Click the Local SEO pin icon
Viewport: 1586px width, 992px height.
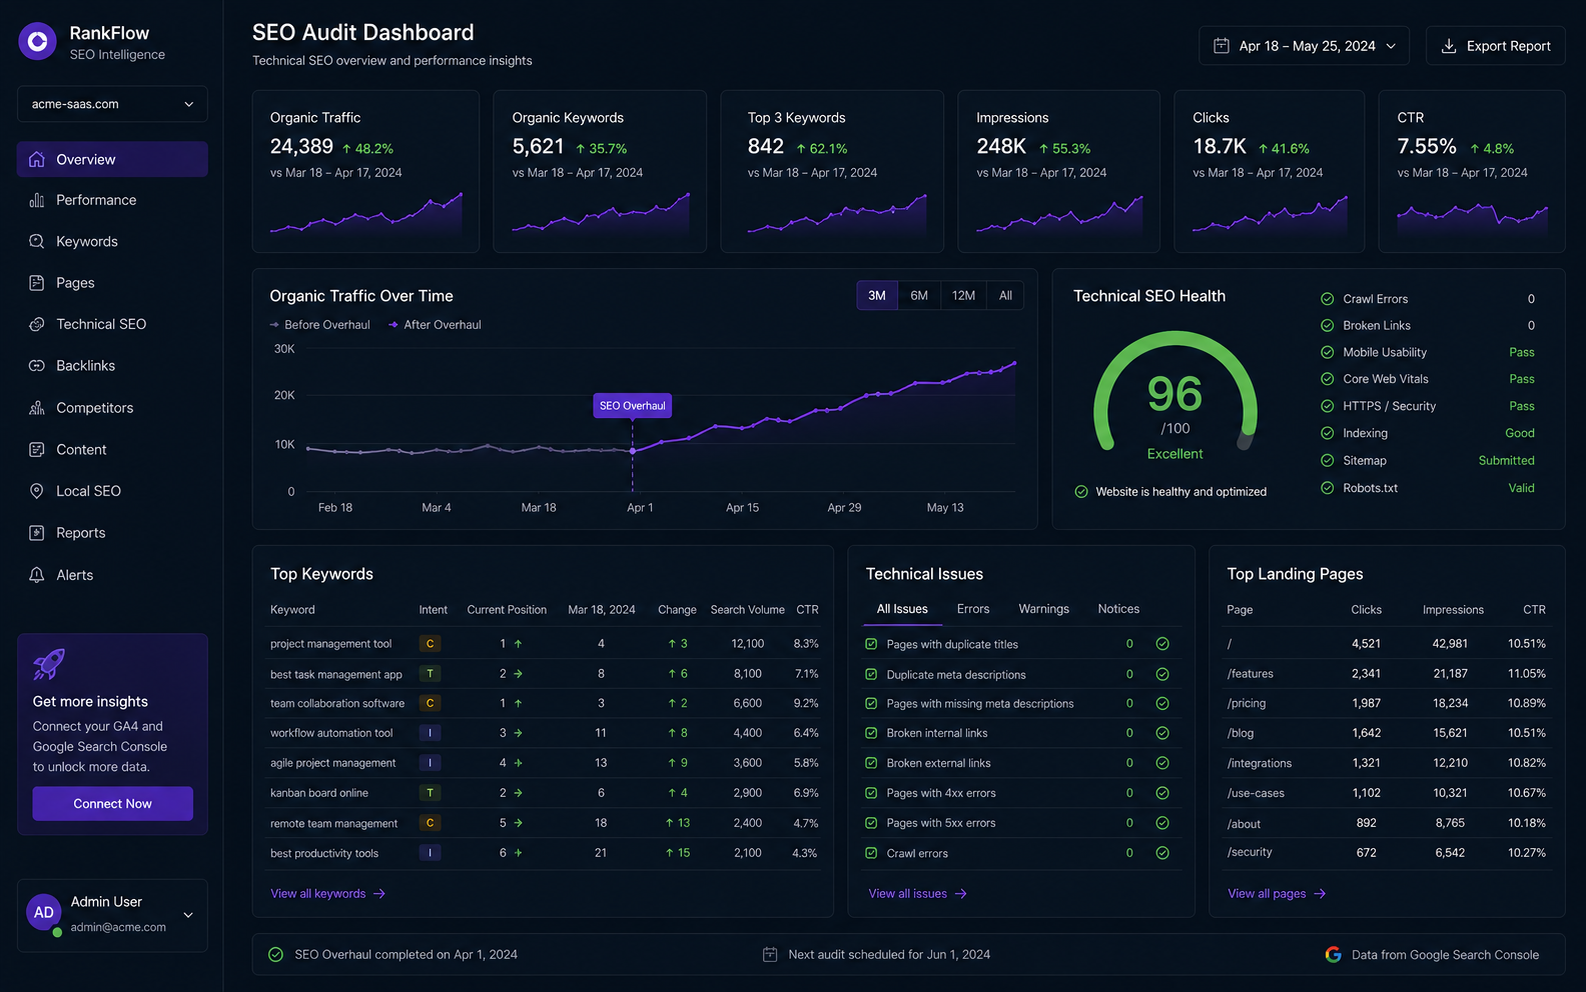tap(37, 491)
